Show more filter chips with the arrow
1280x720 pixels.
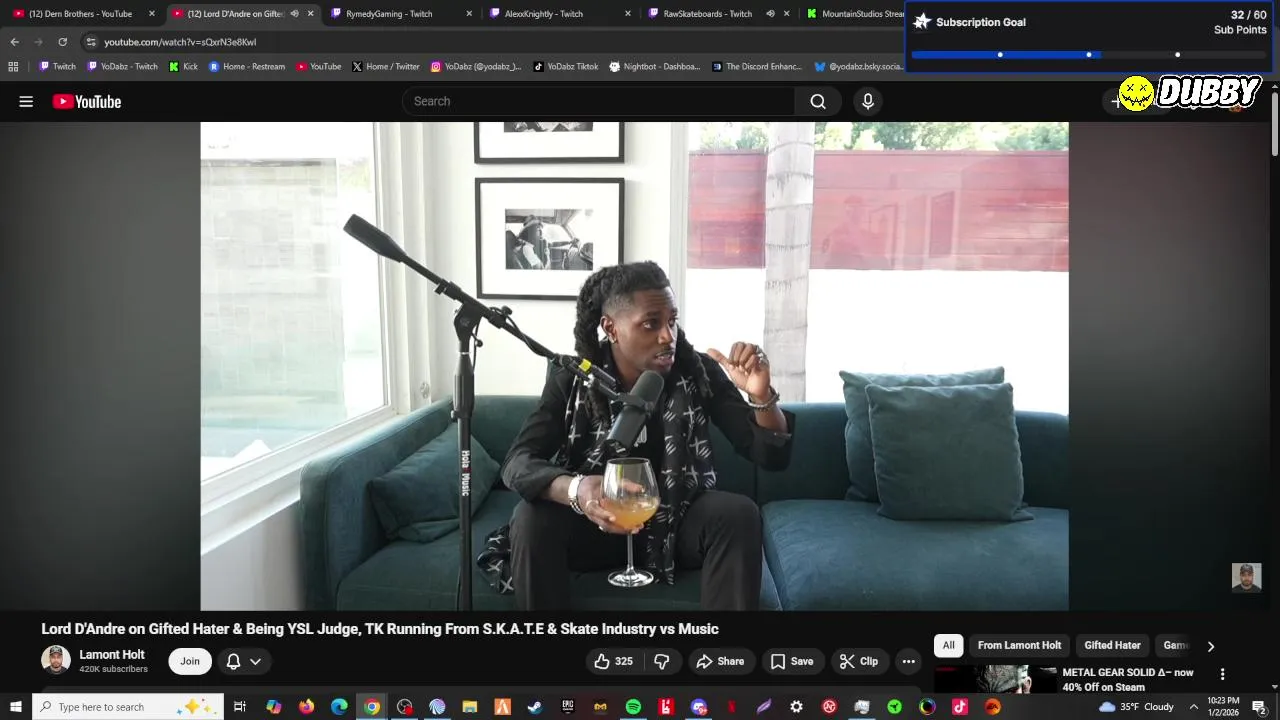point(1210,646)
